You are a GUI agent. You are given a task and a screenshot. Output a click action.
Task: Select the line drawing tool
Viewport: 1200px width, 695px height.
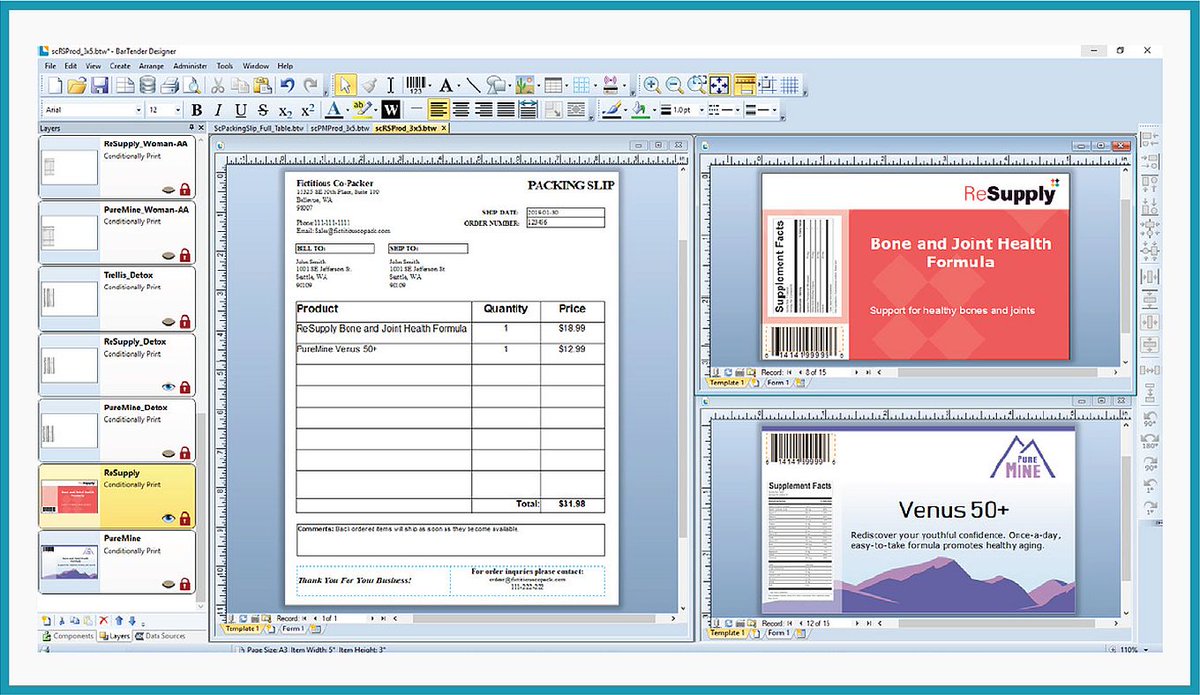point(473,86)
